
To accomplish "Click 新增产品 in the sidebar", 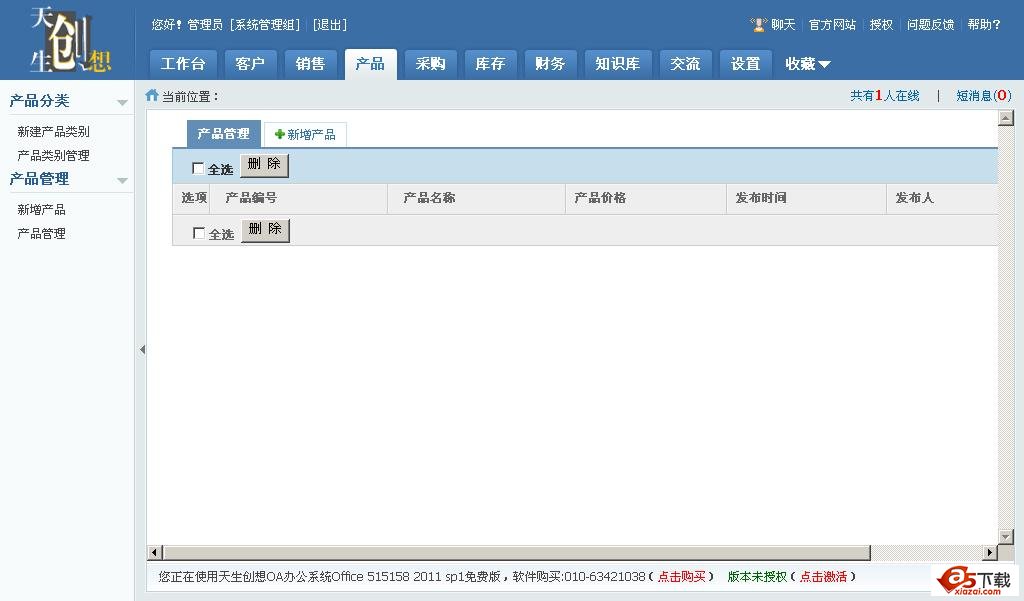I will [41, 210].
